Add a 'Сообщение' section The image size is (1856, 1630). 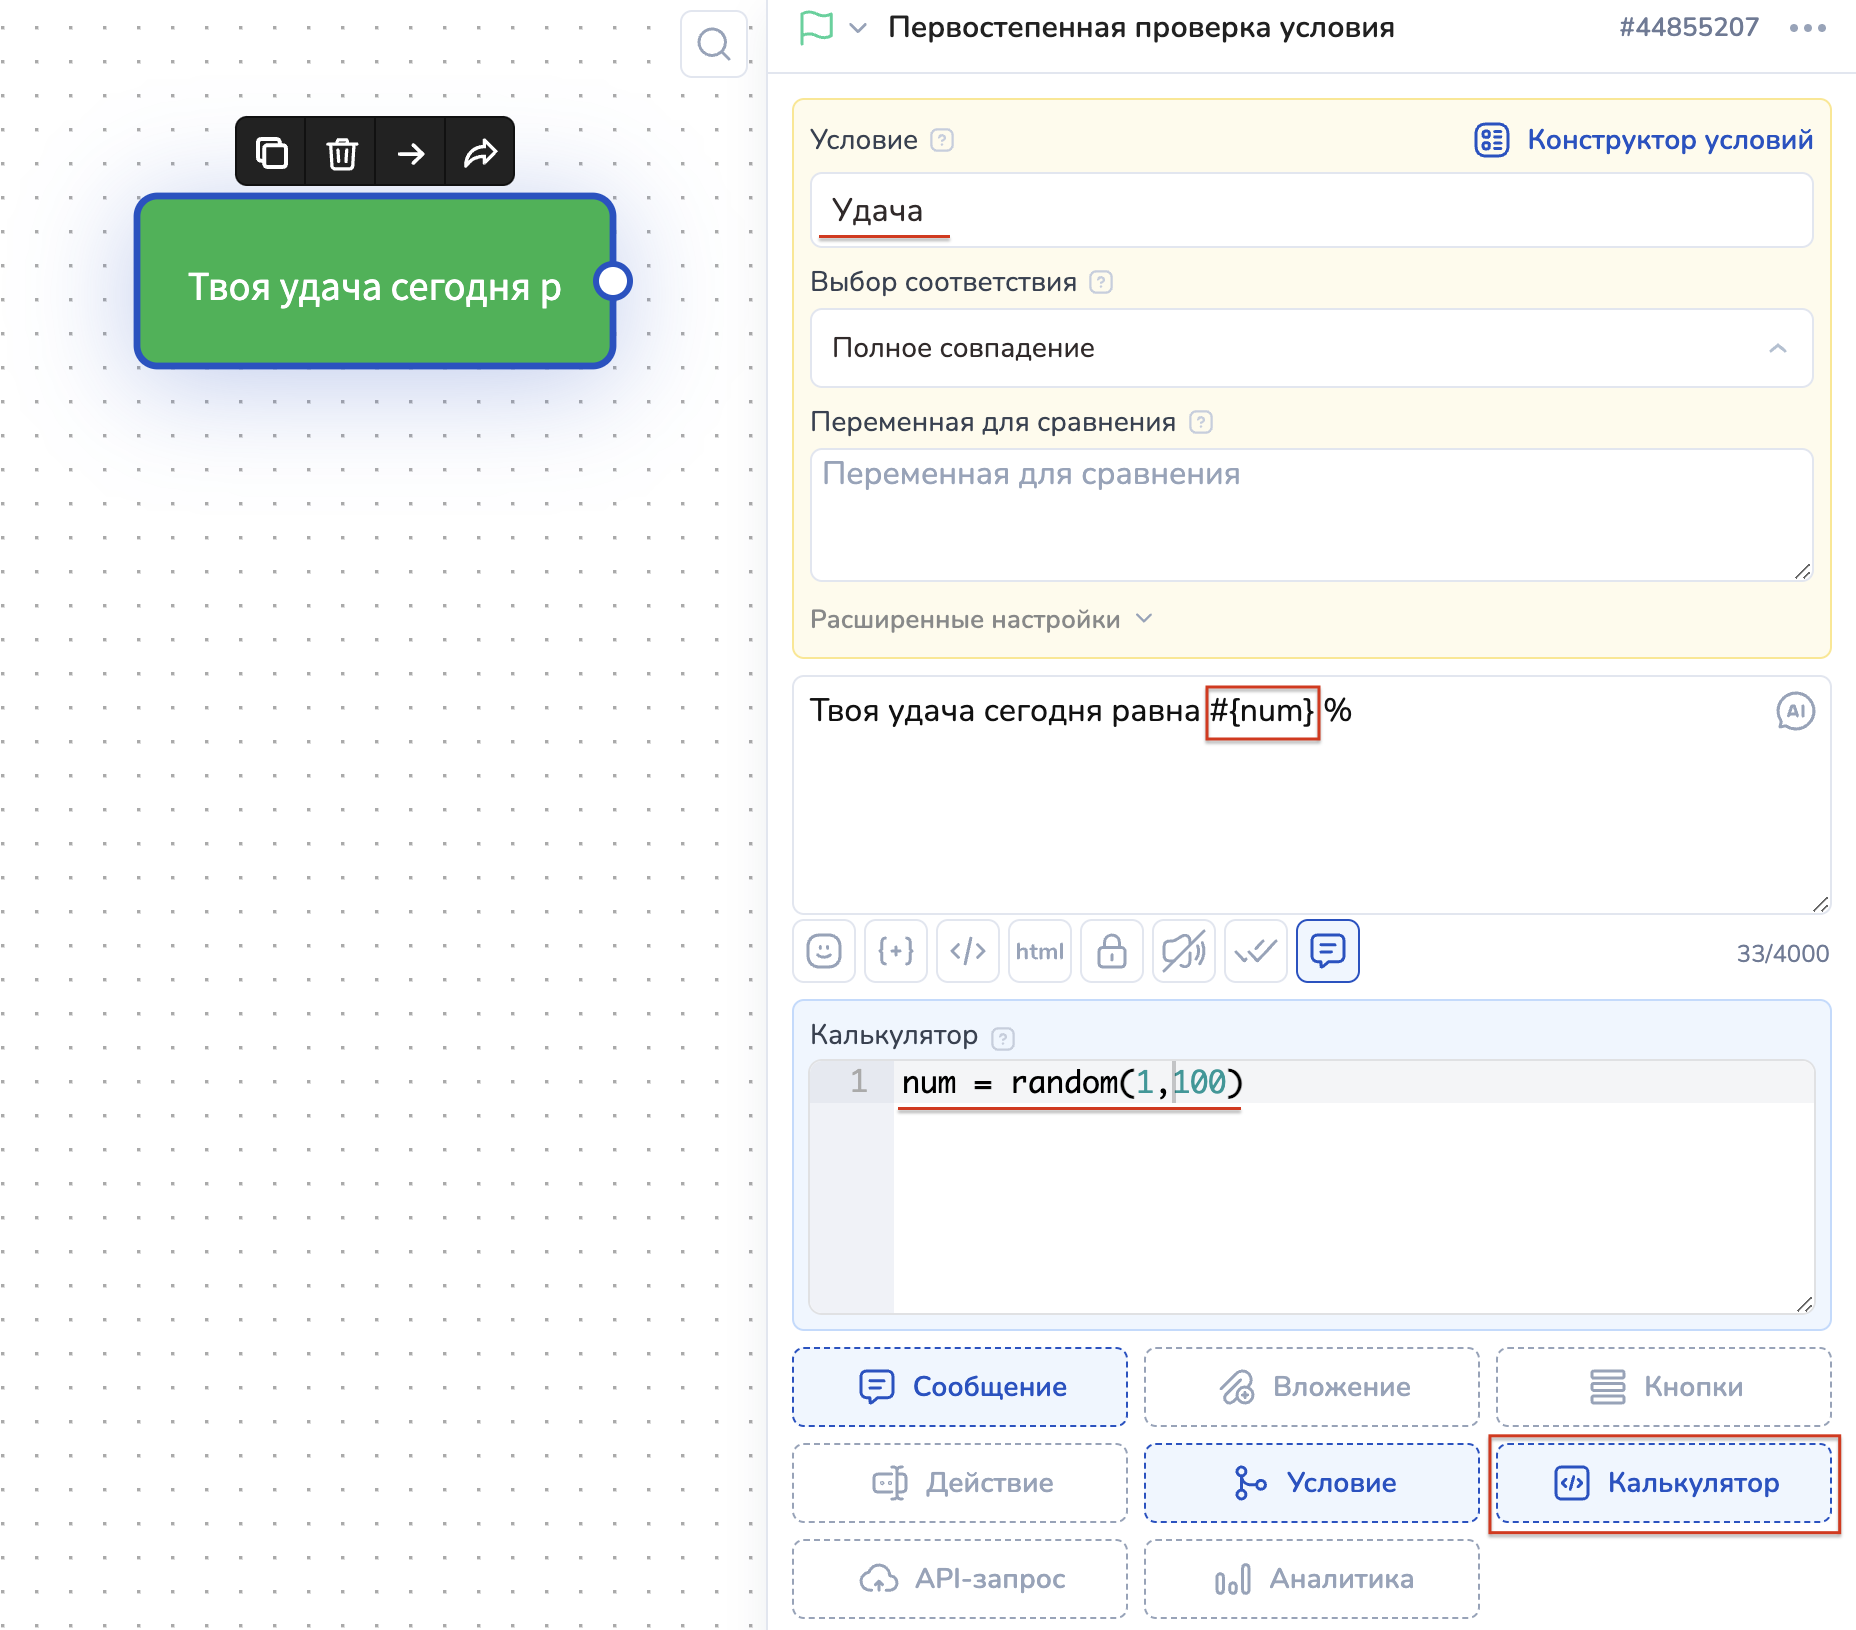[960, 1387]
